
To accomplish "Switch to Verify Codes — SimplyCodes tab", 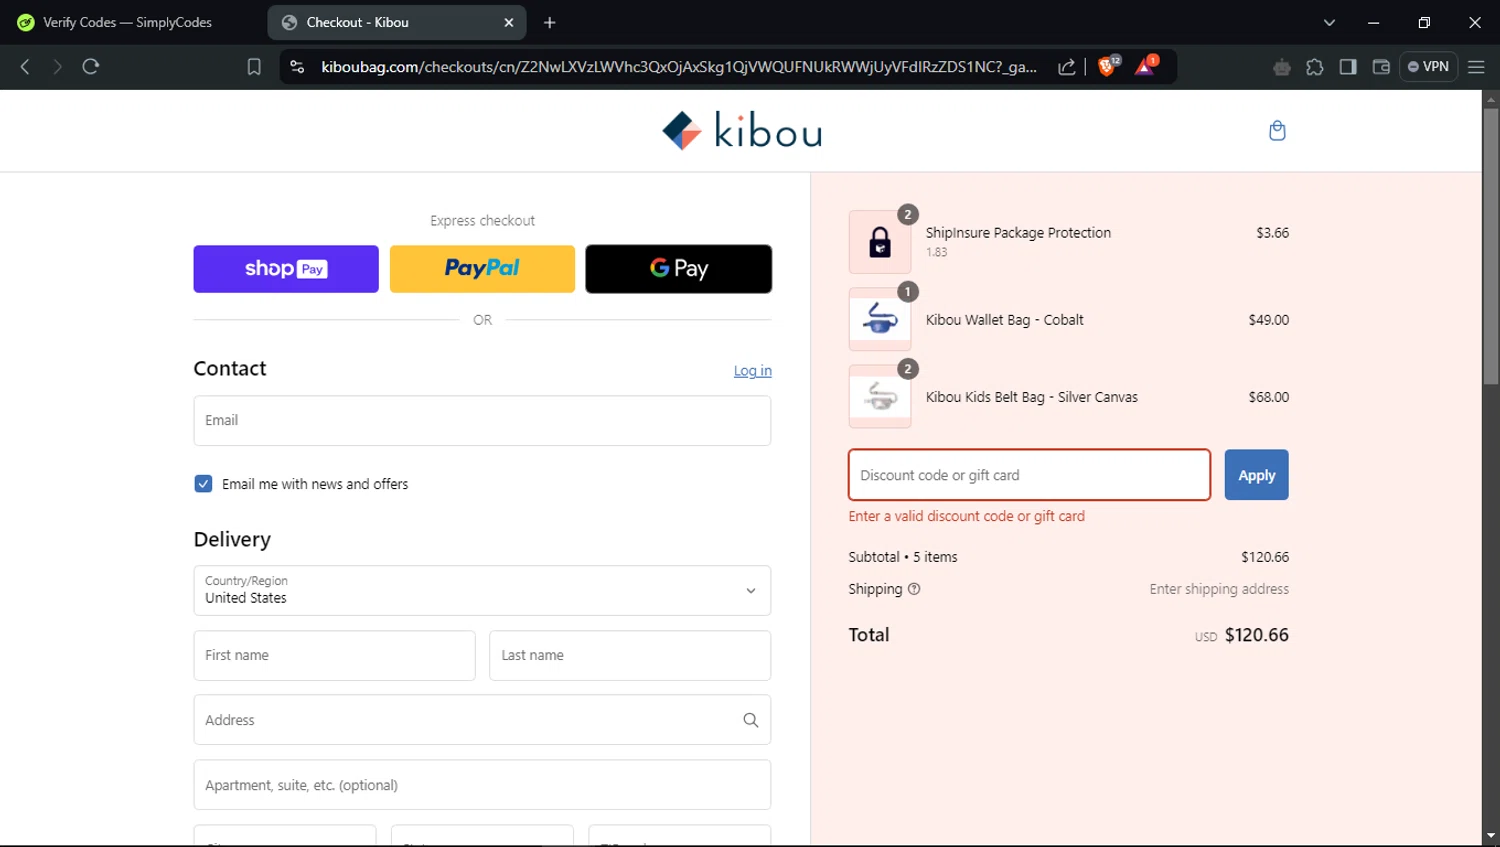I will pyautogui.click(x=128, y=22).
